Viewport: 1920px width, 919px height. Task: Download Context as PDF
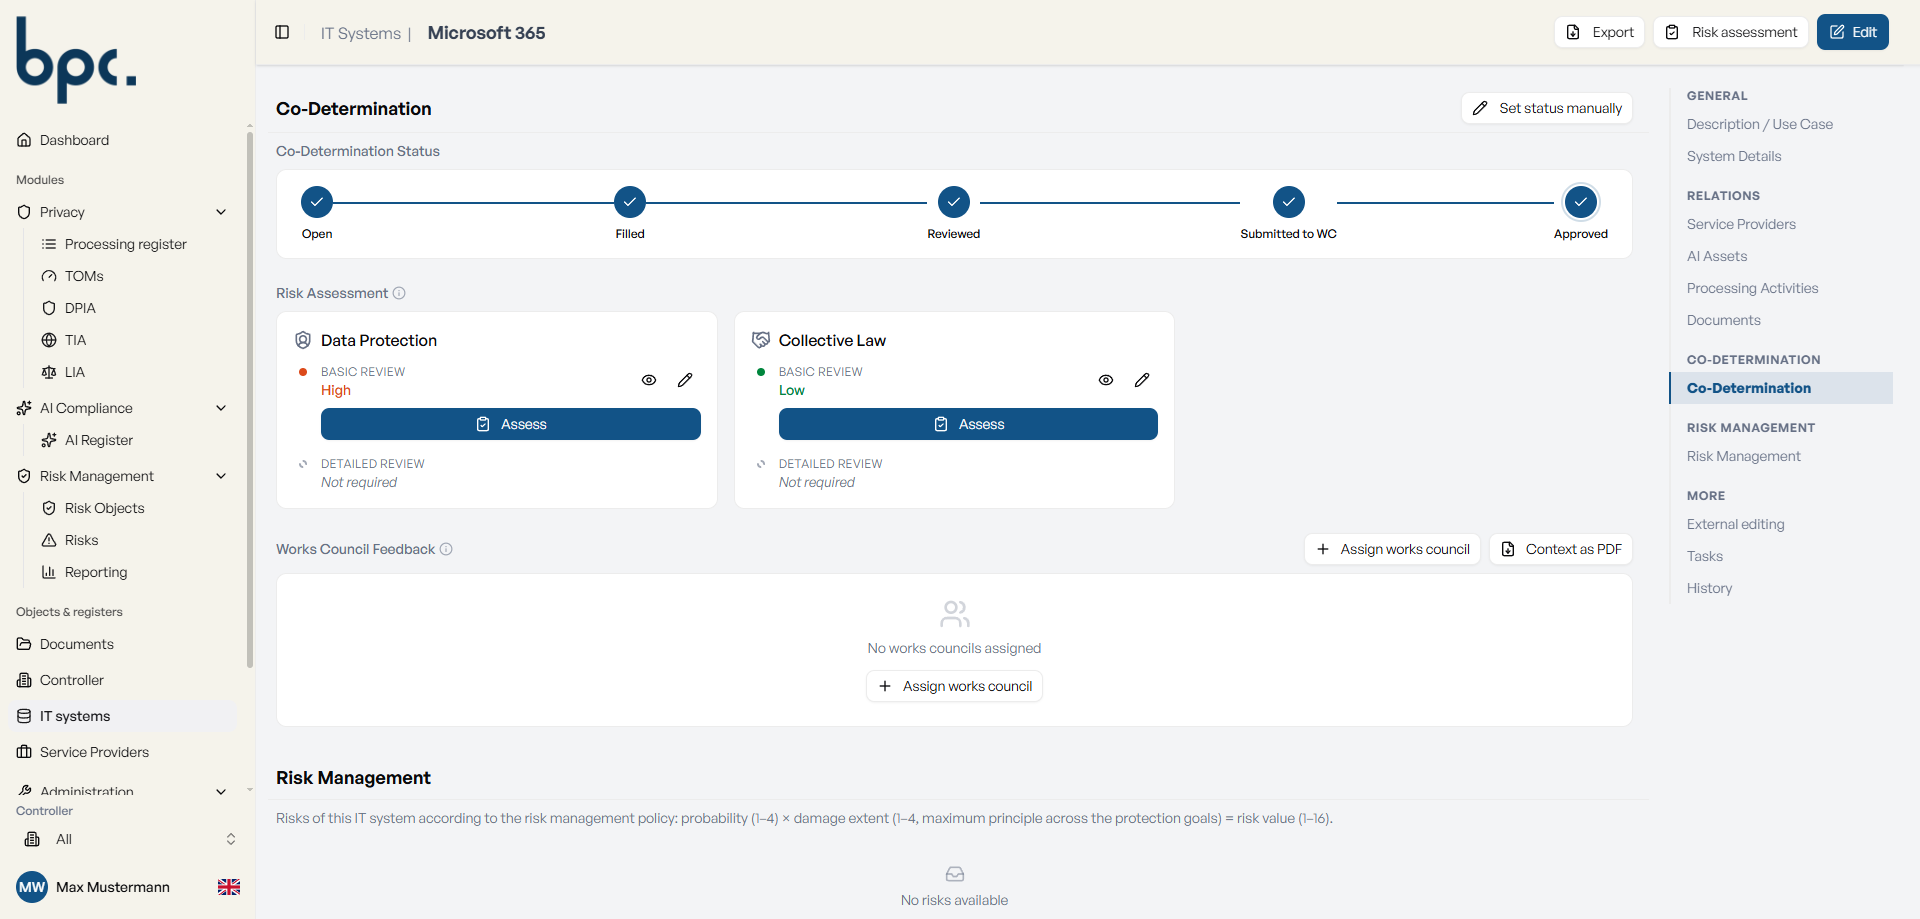click(x=1561, y=549)
